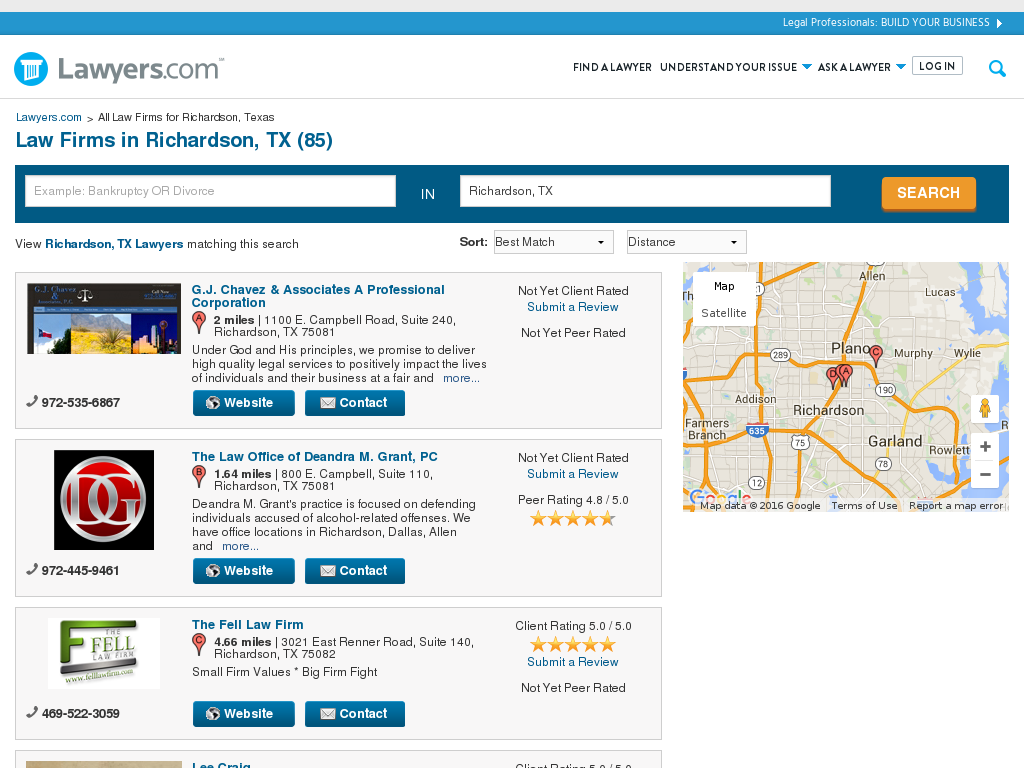Screen dimensions: 1024x768
Task: Click phone icon beside 972-445-9461
Action: coord(32,569)
